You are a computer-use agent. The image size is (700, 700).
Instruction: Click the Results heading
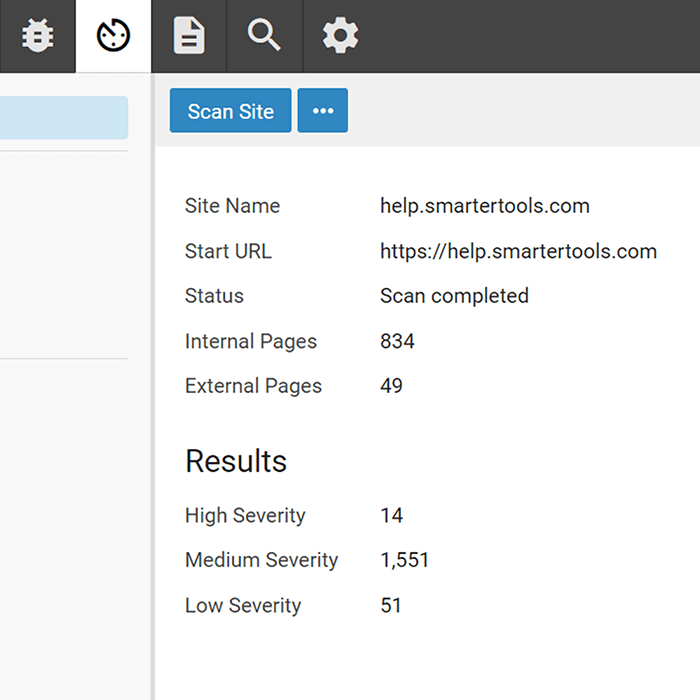236,461
